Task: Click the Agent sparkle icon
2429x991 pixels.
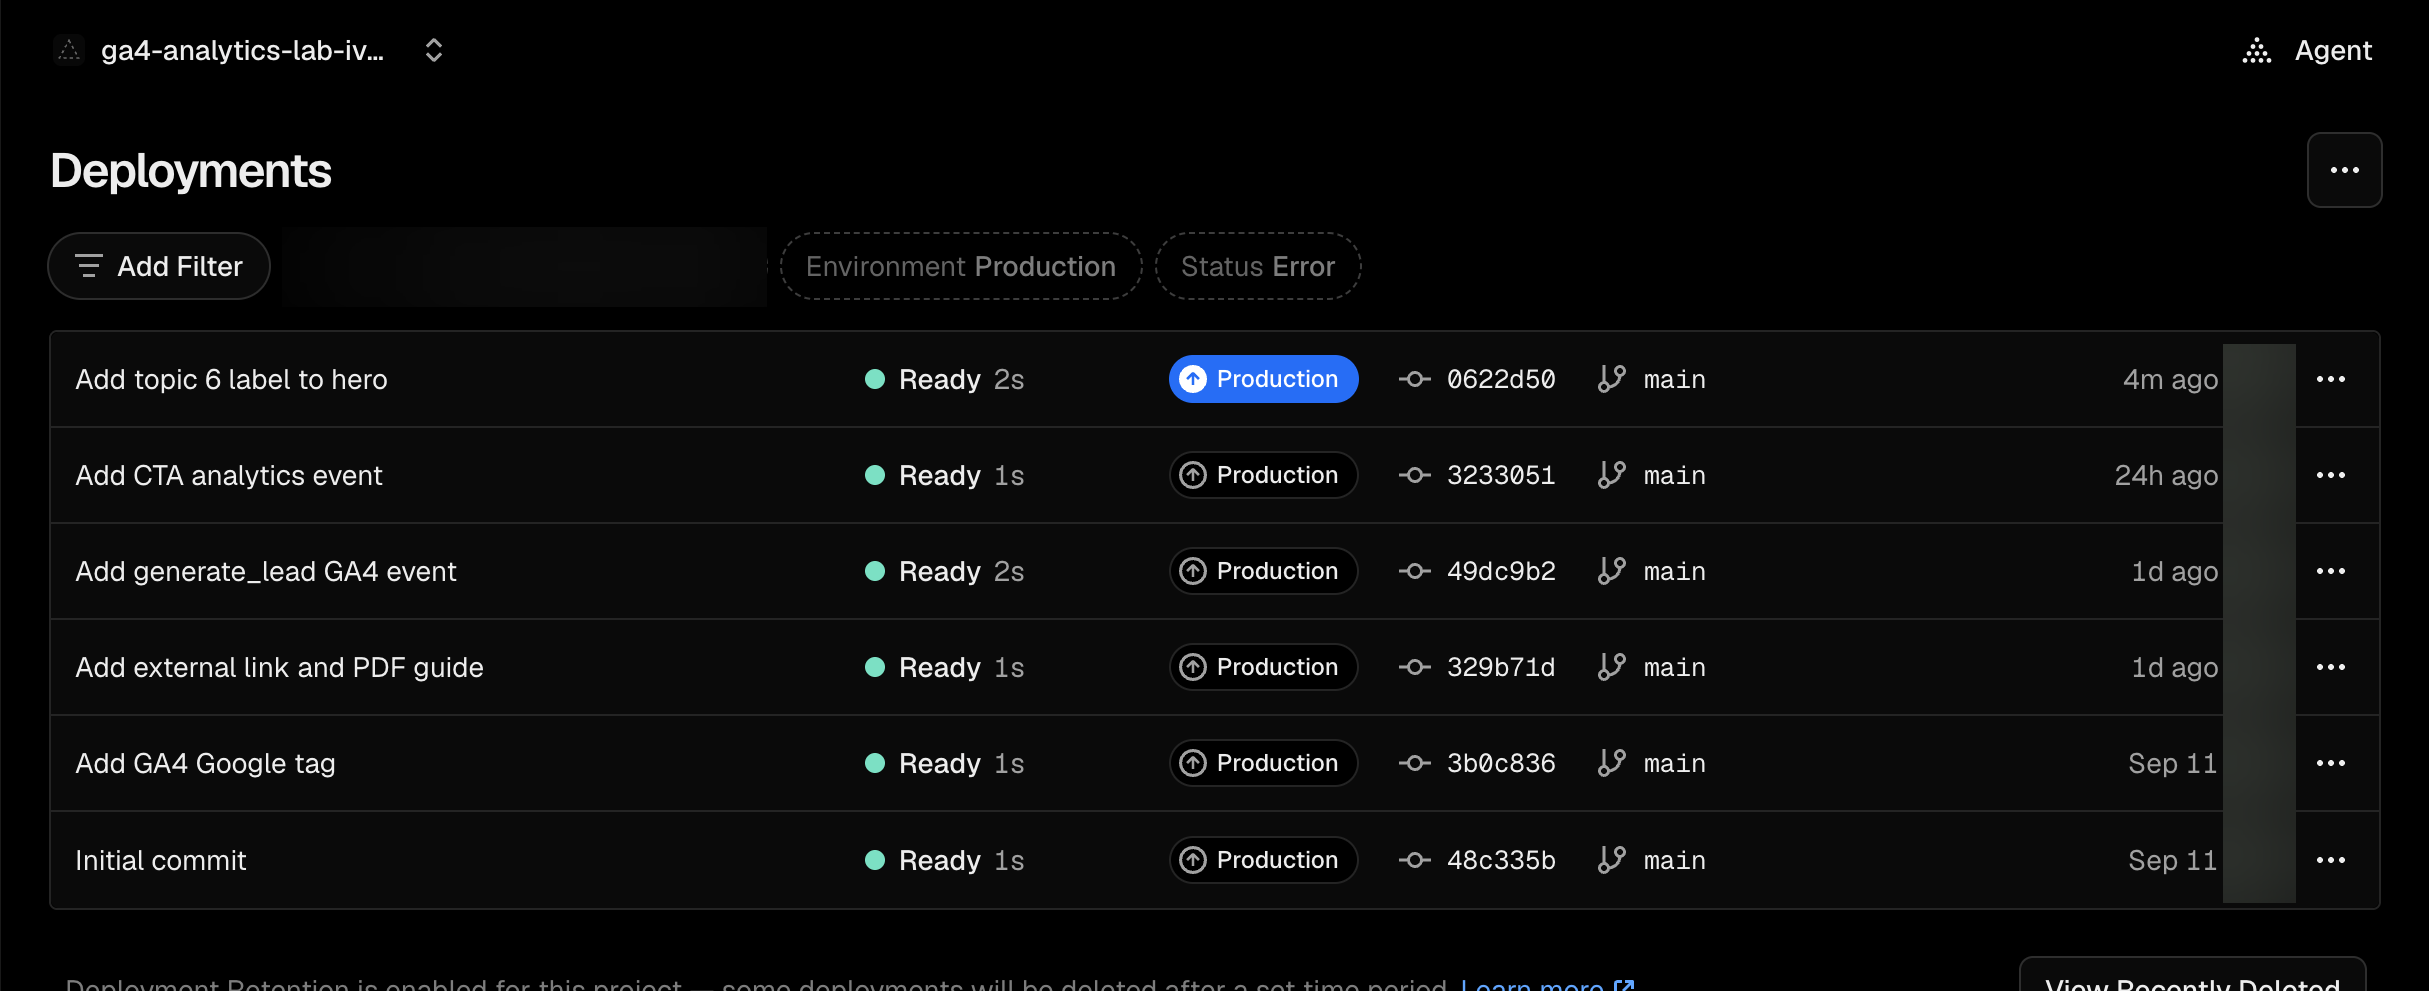Action: [x=2257, y=50]
